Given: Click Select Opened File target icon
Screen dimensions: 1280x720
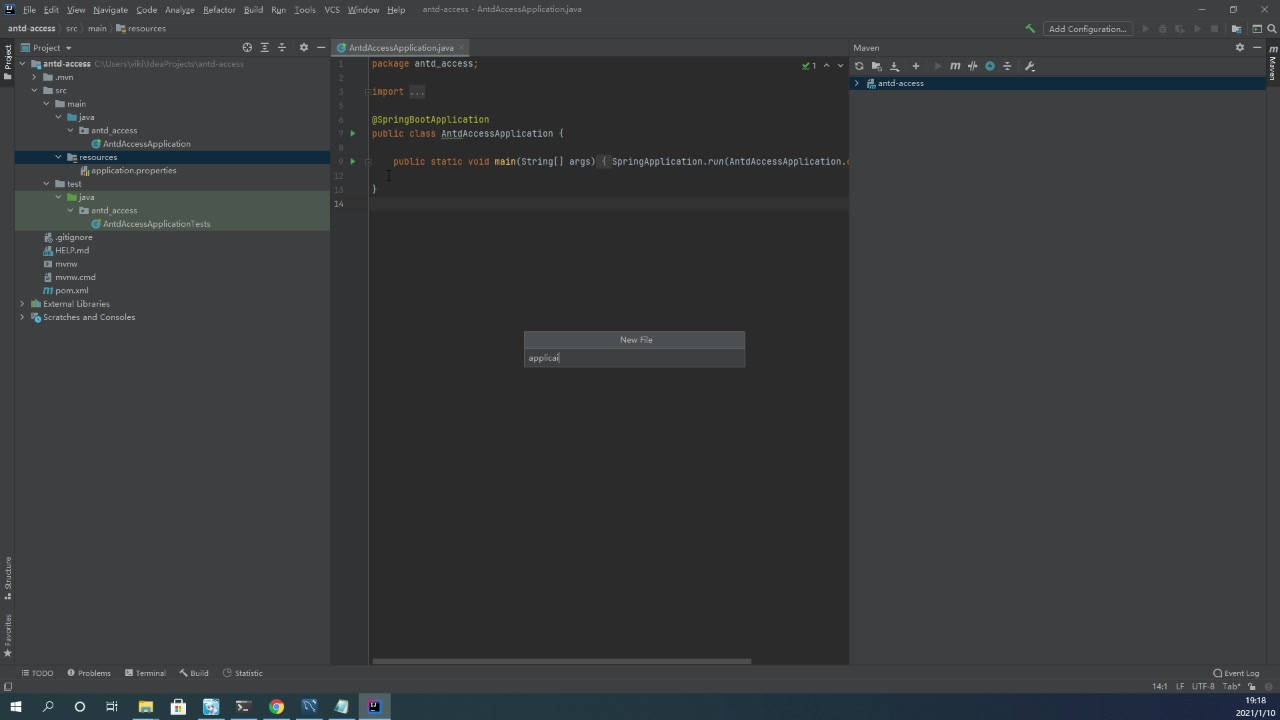Looking at the screenshot, I should point(247,48).
